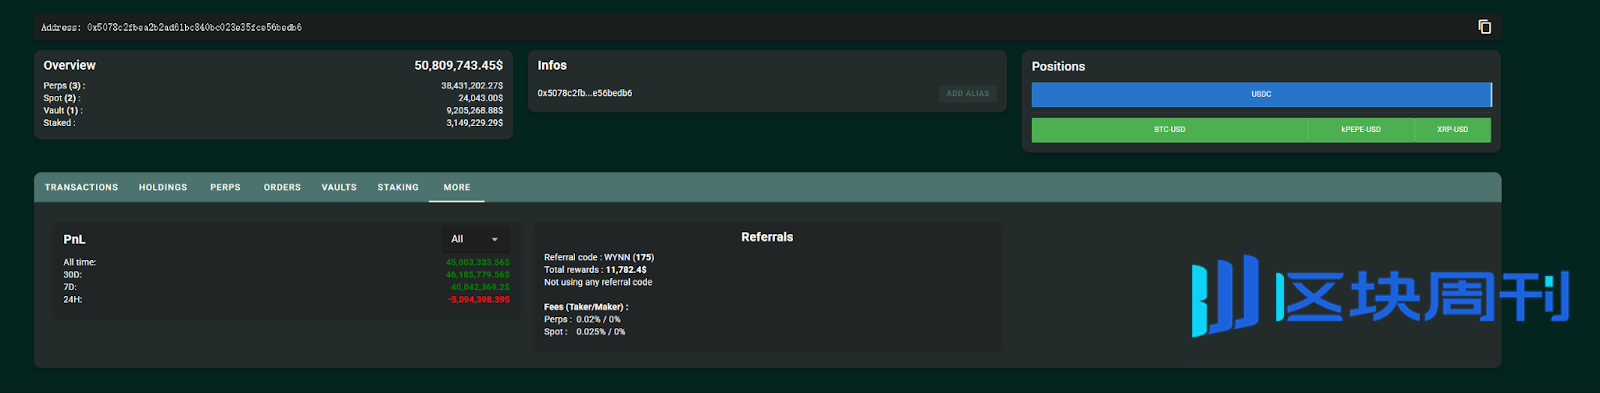The width and height of the screenshot is (1600, 393).
Task: Select the More tab
Action: [457, 188]
